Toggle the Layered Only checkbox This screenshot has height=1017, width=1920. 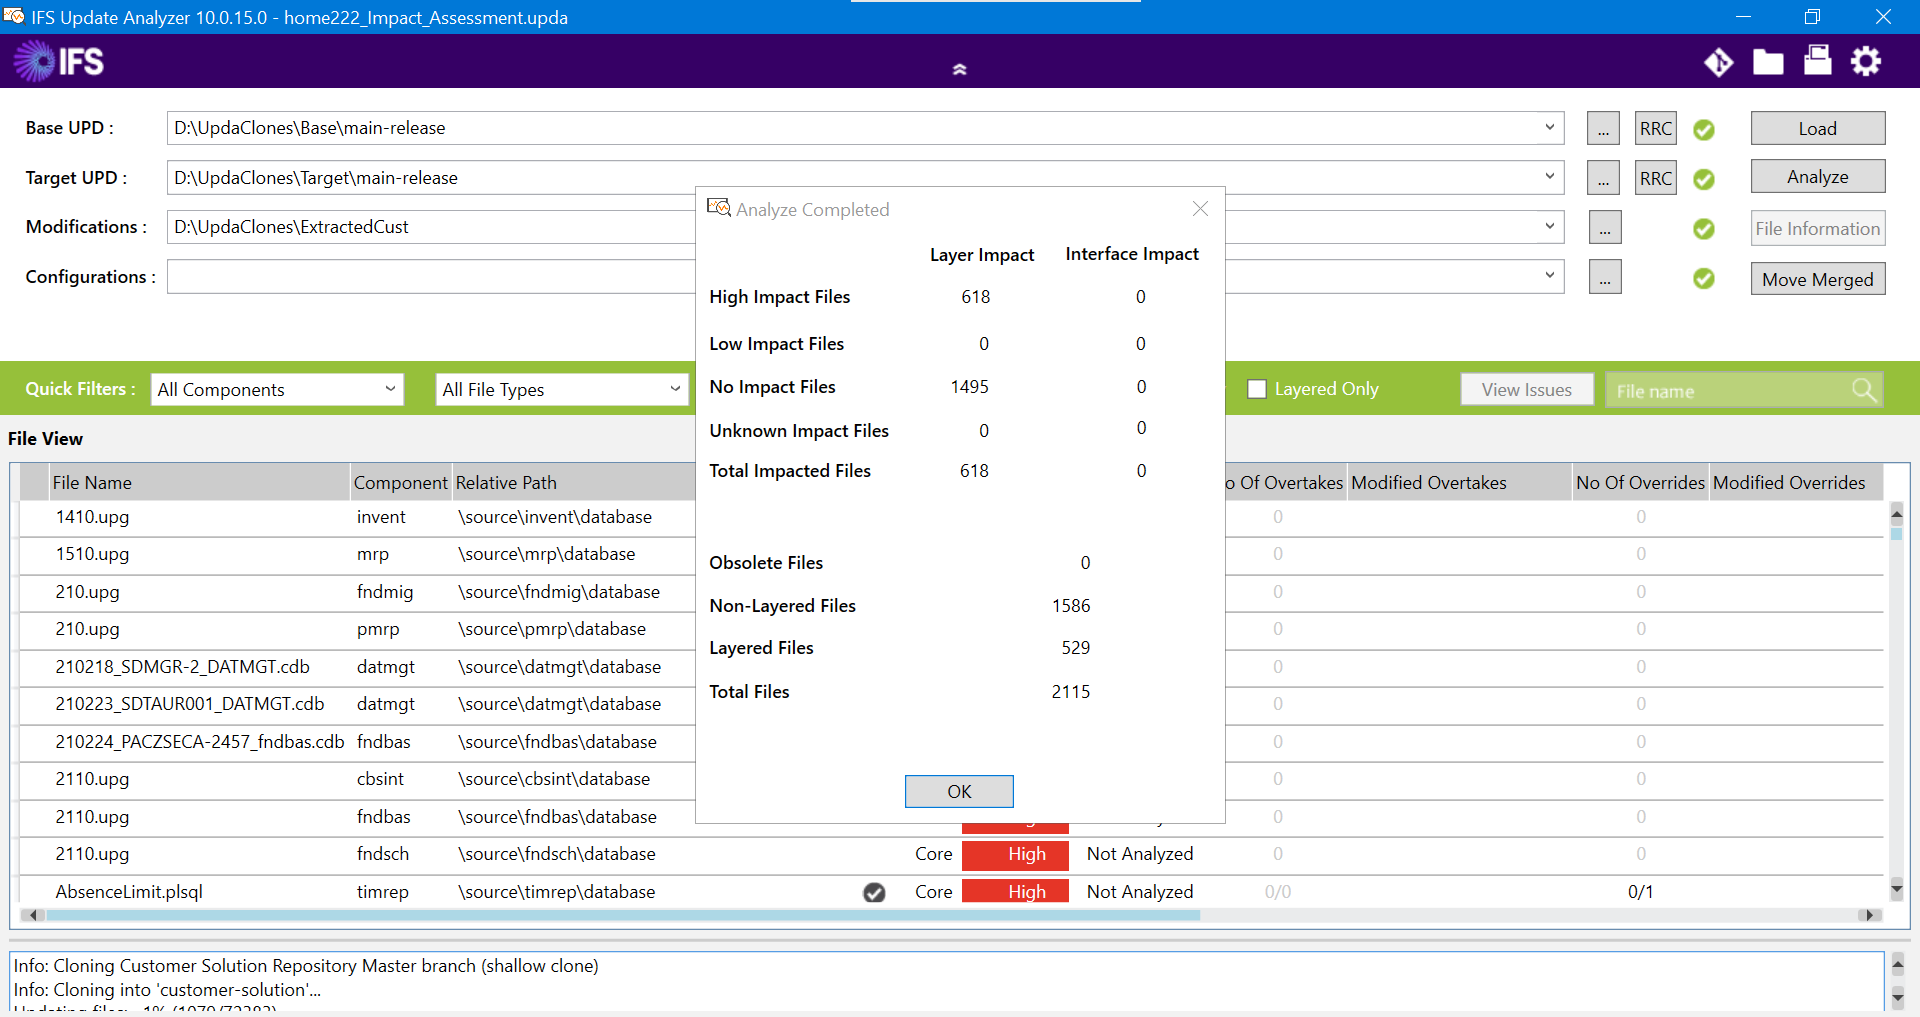(x=1257, y=389)
